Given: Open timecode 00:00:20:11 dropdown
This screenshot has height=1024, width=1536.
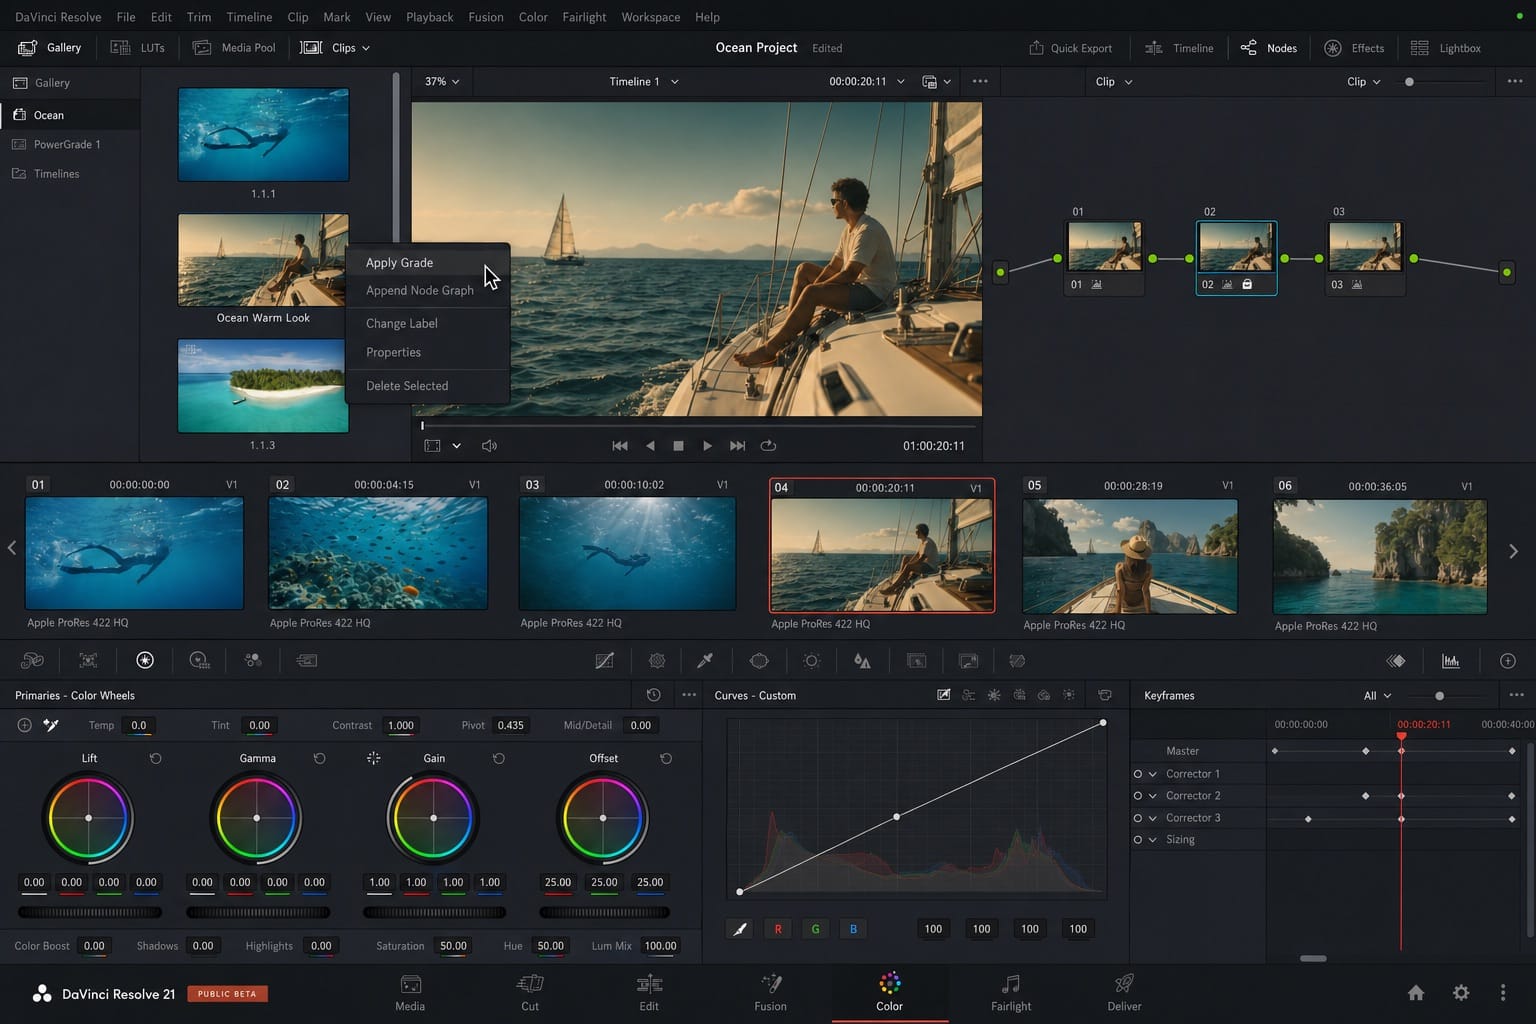Looking at the screenshot, I should point(867,82).
